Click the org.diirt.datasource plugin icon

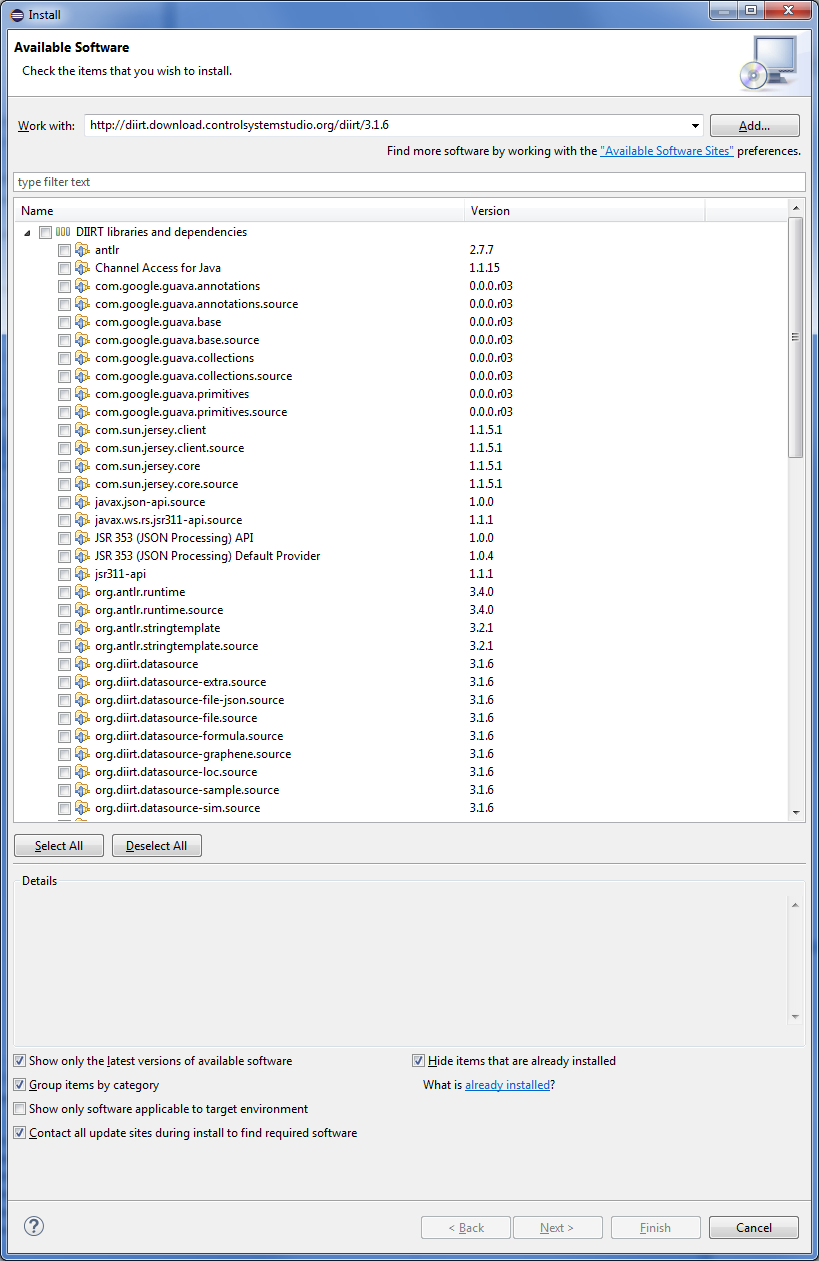coord(82,663)
